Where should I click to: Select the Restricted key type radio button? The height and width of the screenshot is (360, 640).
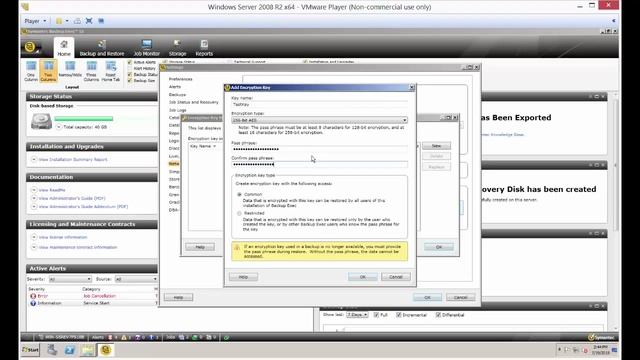(240, 213)
